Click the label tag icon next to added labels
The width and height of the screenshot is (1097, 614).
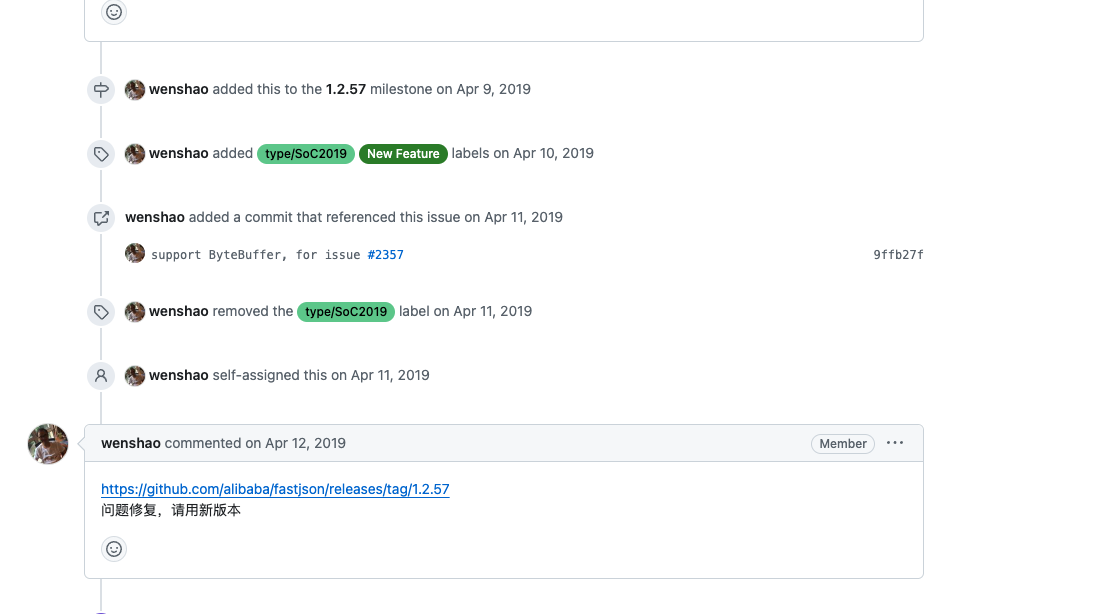pyautogui.click(x=100, y=154)
